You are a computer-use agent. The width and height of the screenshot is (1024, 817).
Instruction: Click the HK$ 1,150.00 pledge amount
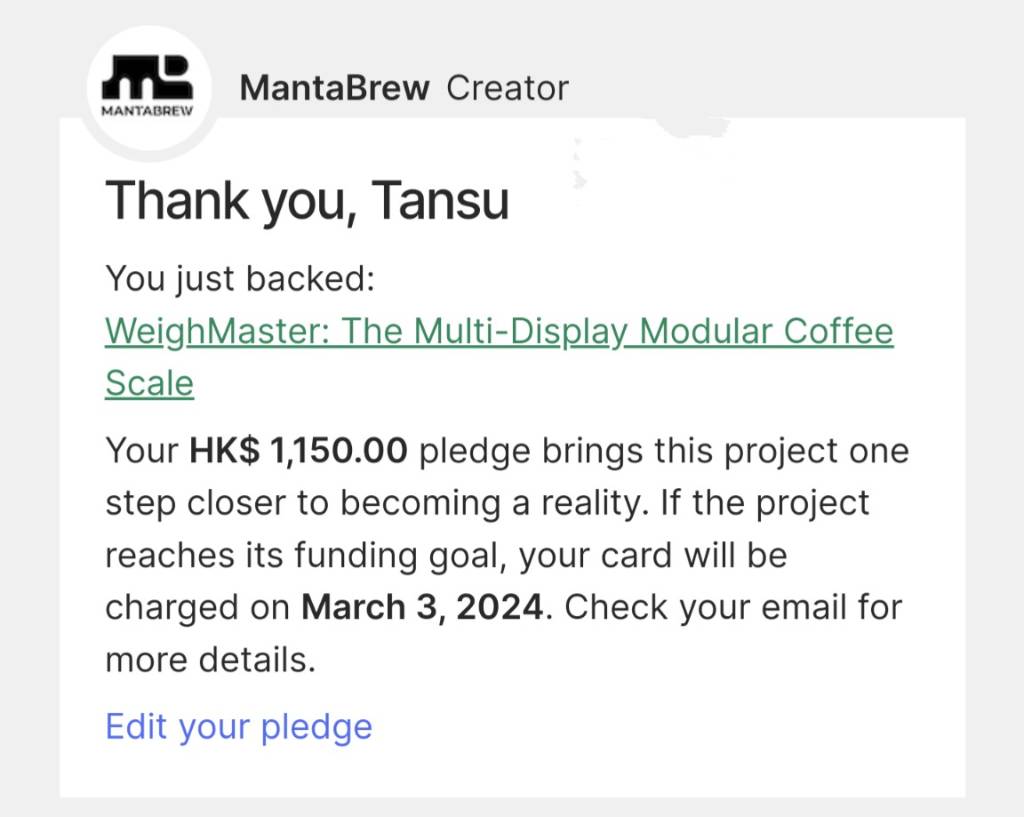coord(298,451)
